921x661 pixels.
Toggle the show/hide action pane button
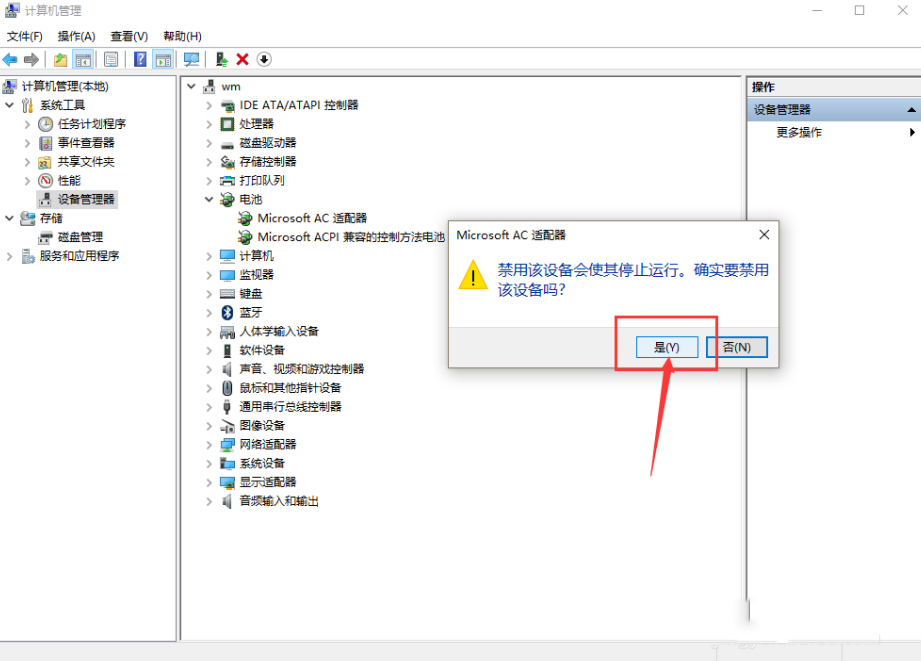(x=163, y=59)
